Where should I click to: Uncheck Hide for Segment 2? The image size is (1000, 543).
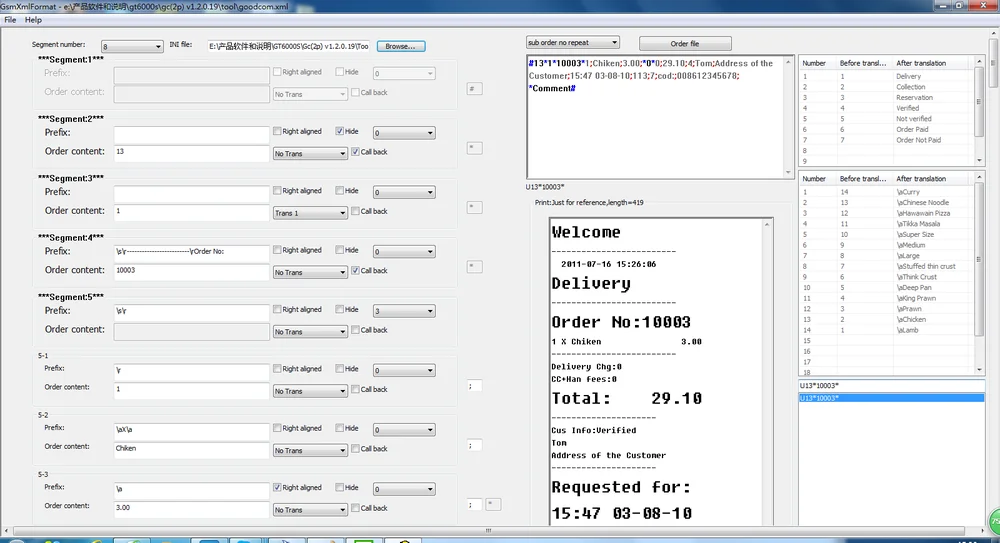point(339,131)
